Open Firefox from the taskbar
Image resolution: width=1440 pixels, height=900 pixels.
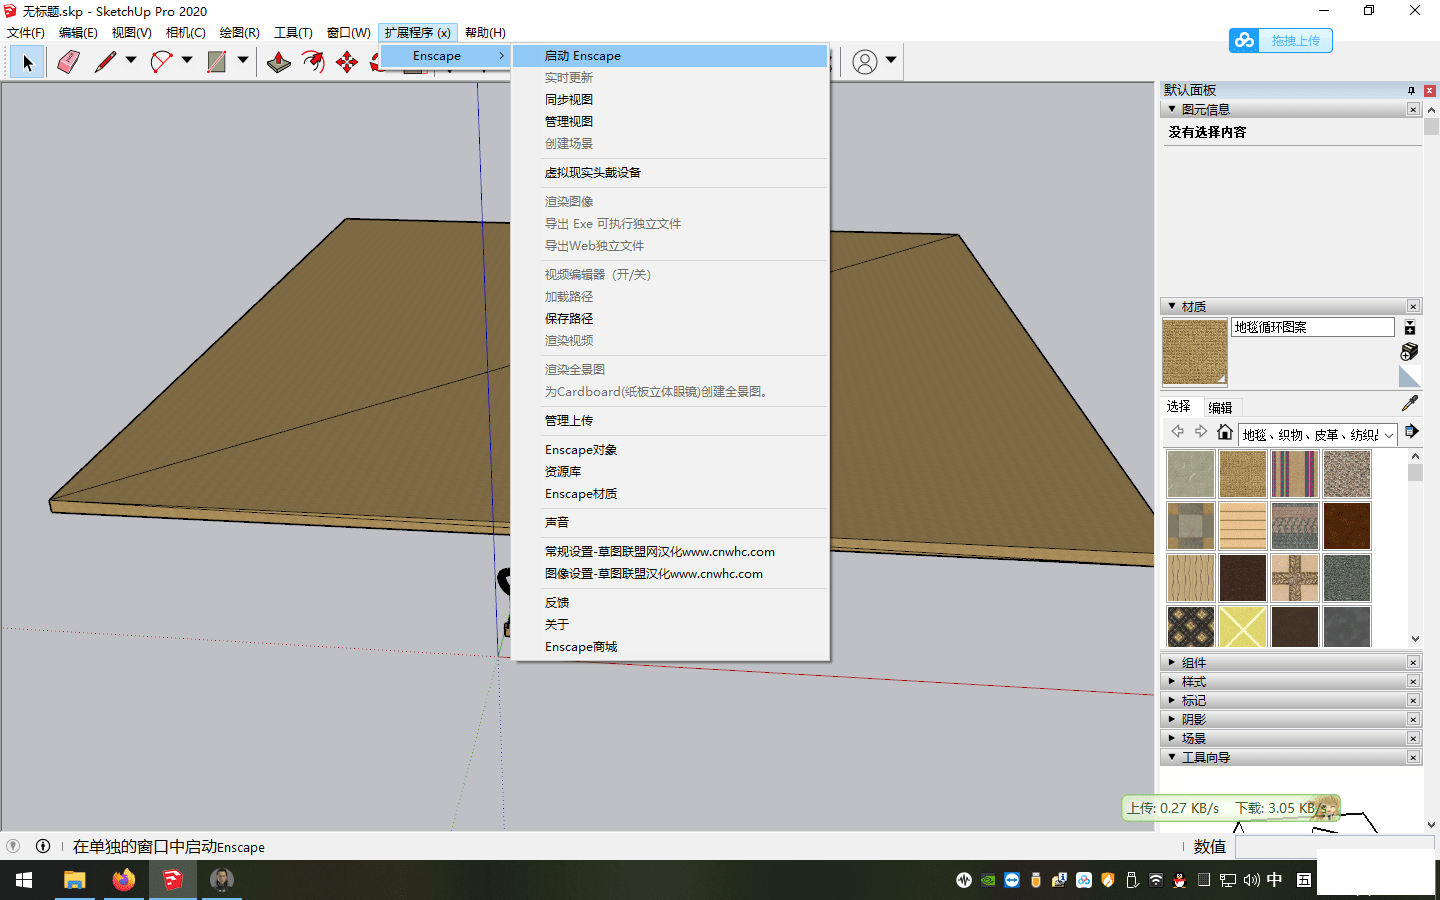(x=123, y=880)
